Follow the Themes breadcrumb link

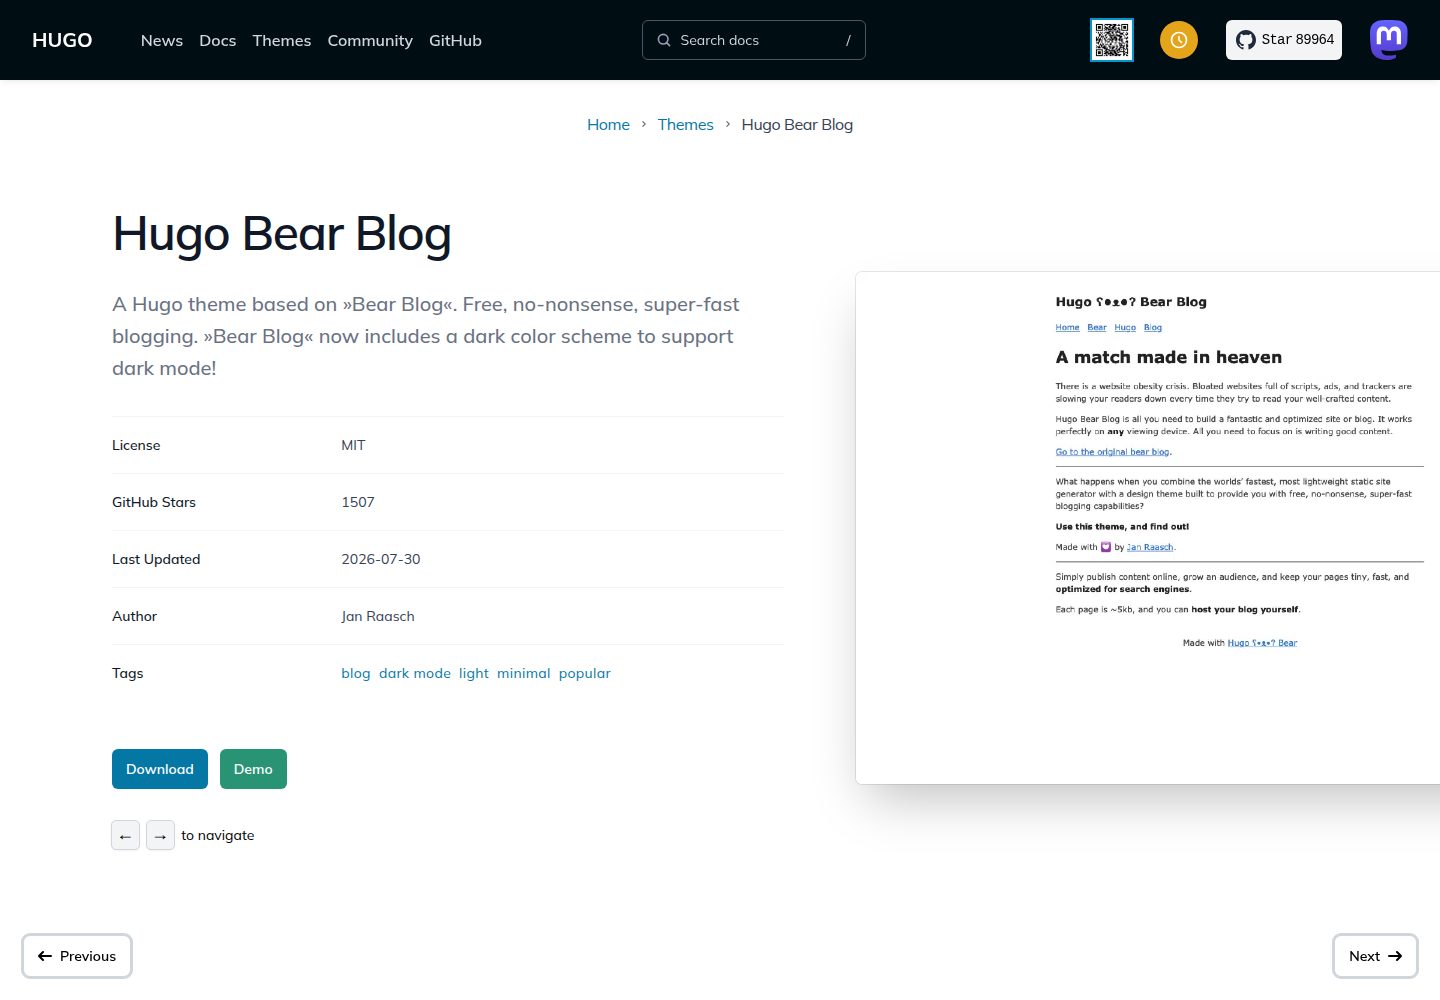[686, 124]
